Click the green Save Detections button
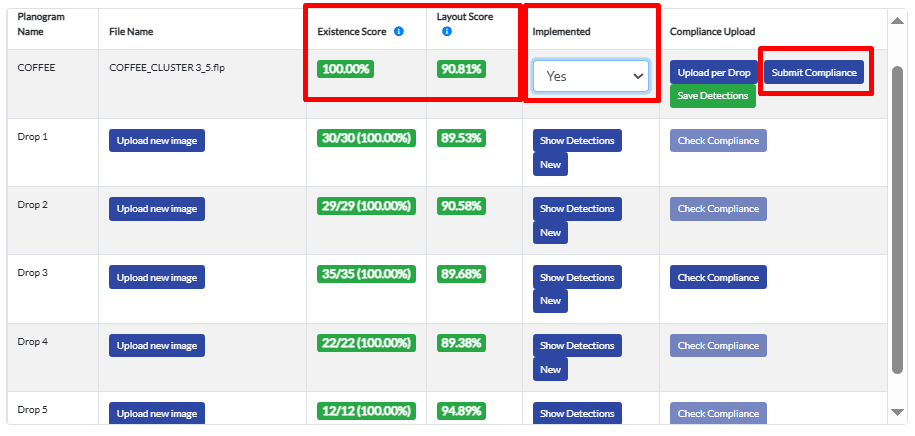Screen dimensions: 915x436 point(713,96)
